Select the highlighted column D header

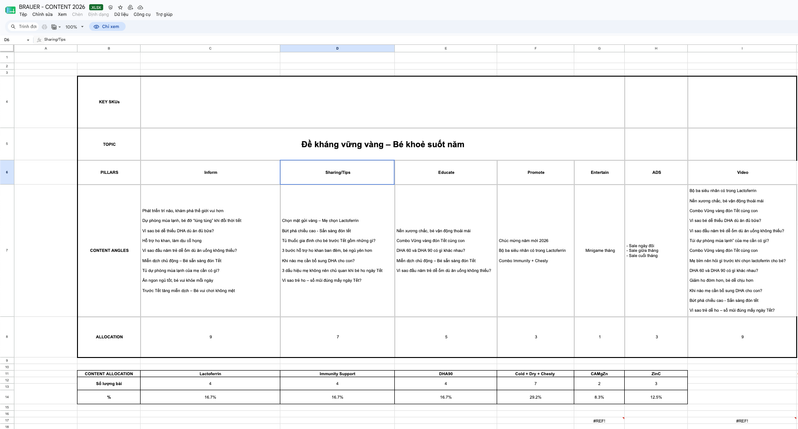(x=337, y=48)
